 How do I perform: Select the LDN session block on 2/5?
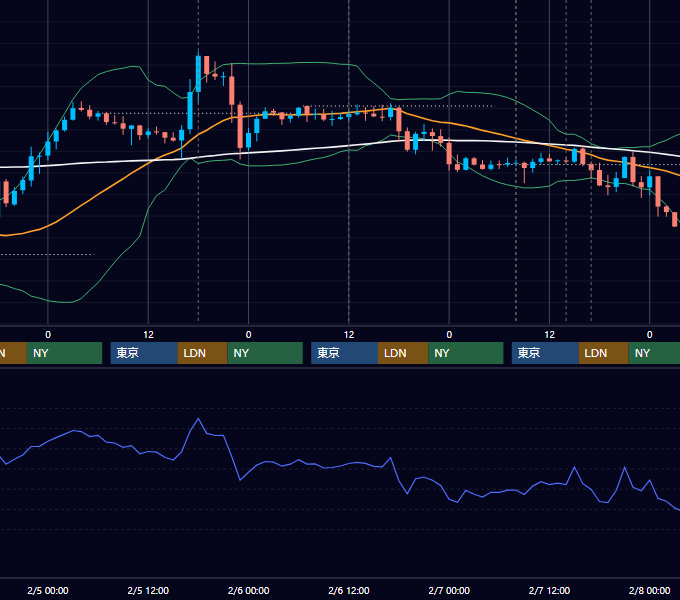coord(203,353)
